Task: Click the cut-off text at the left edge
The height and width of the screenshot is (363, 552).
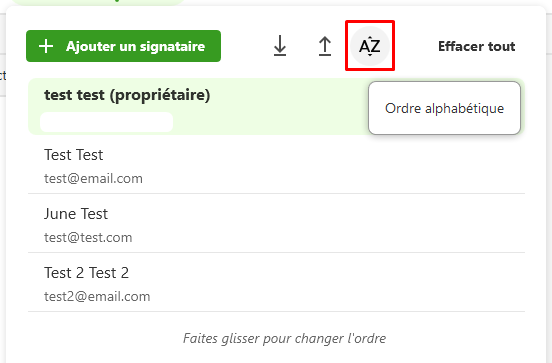Action: (x=3, y=75)
